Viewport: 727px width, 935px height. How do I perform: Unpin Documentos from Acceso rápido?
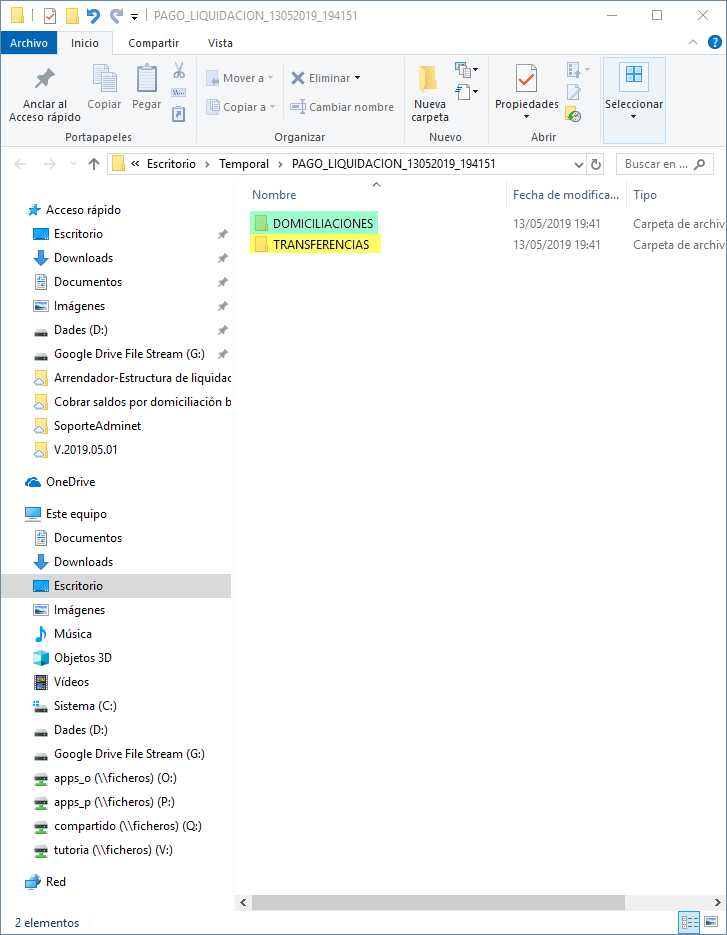(x=222, y=281)
